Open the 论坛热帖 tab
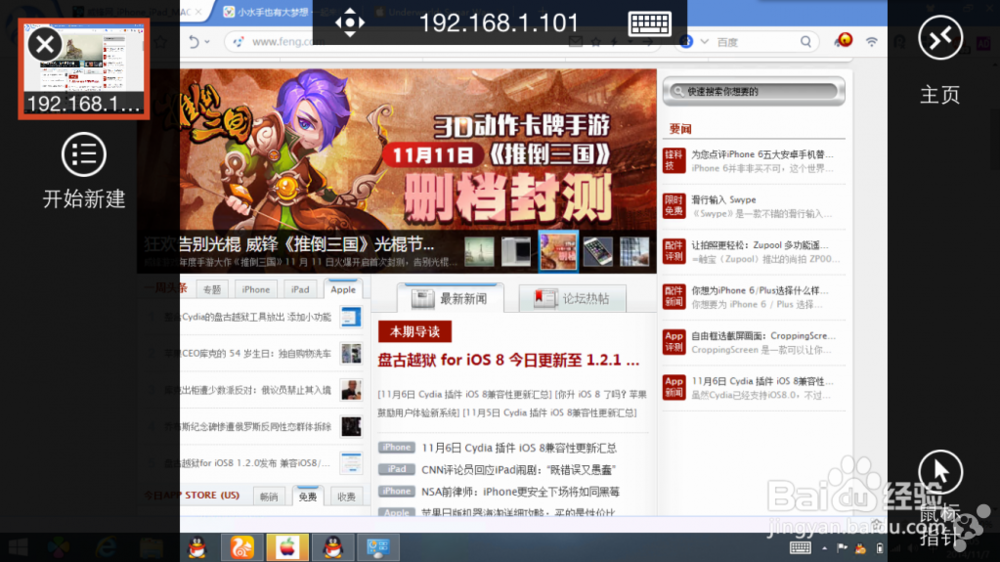 click(x=572, y=298)
